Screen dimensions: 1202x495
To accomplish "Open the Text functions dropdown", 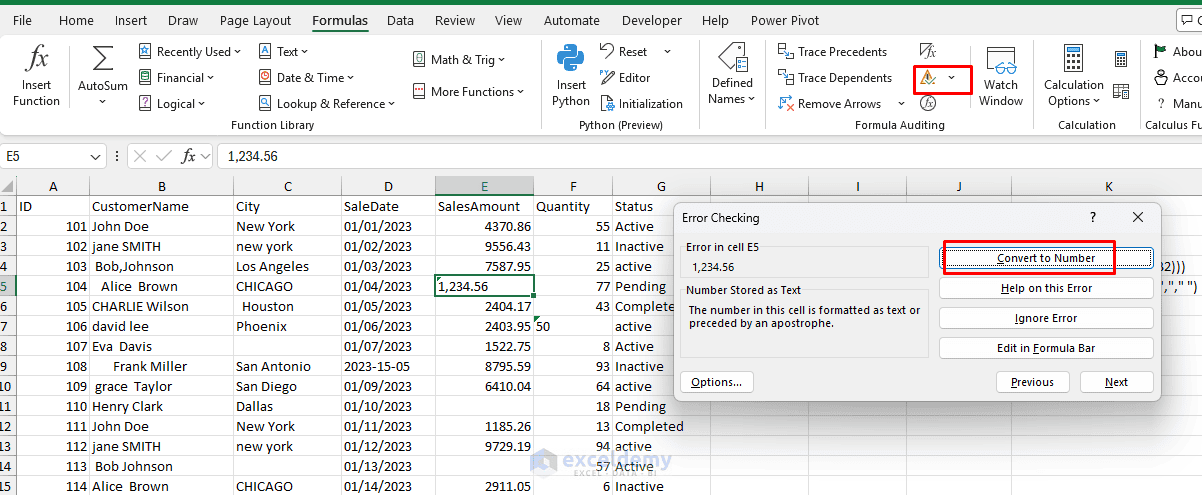I will (283, 52).
